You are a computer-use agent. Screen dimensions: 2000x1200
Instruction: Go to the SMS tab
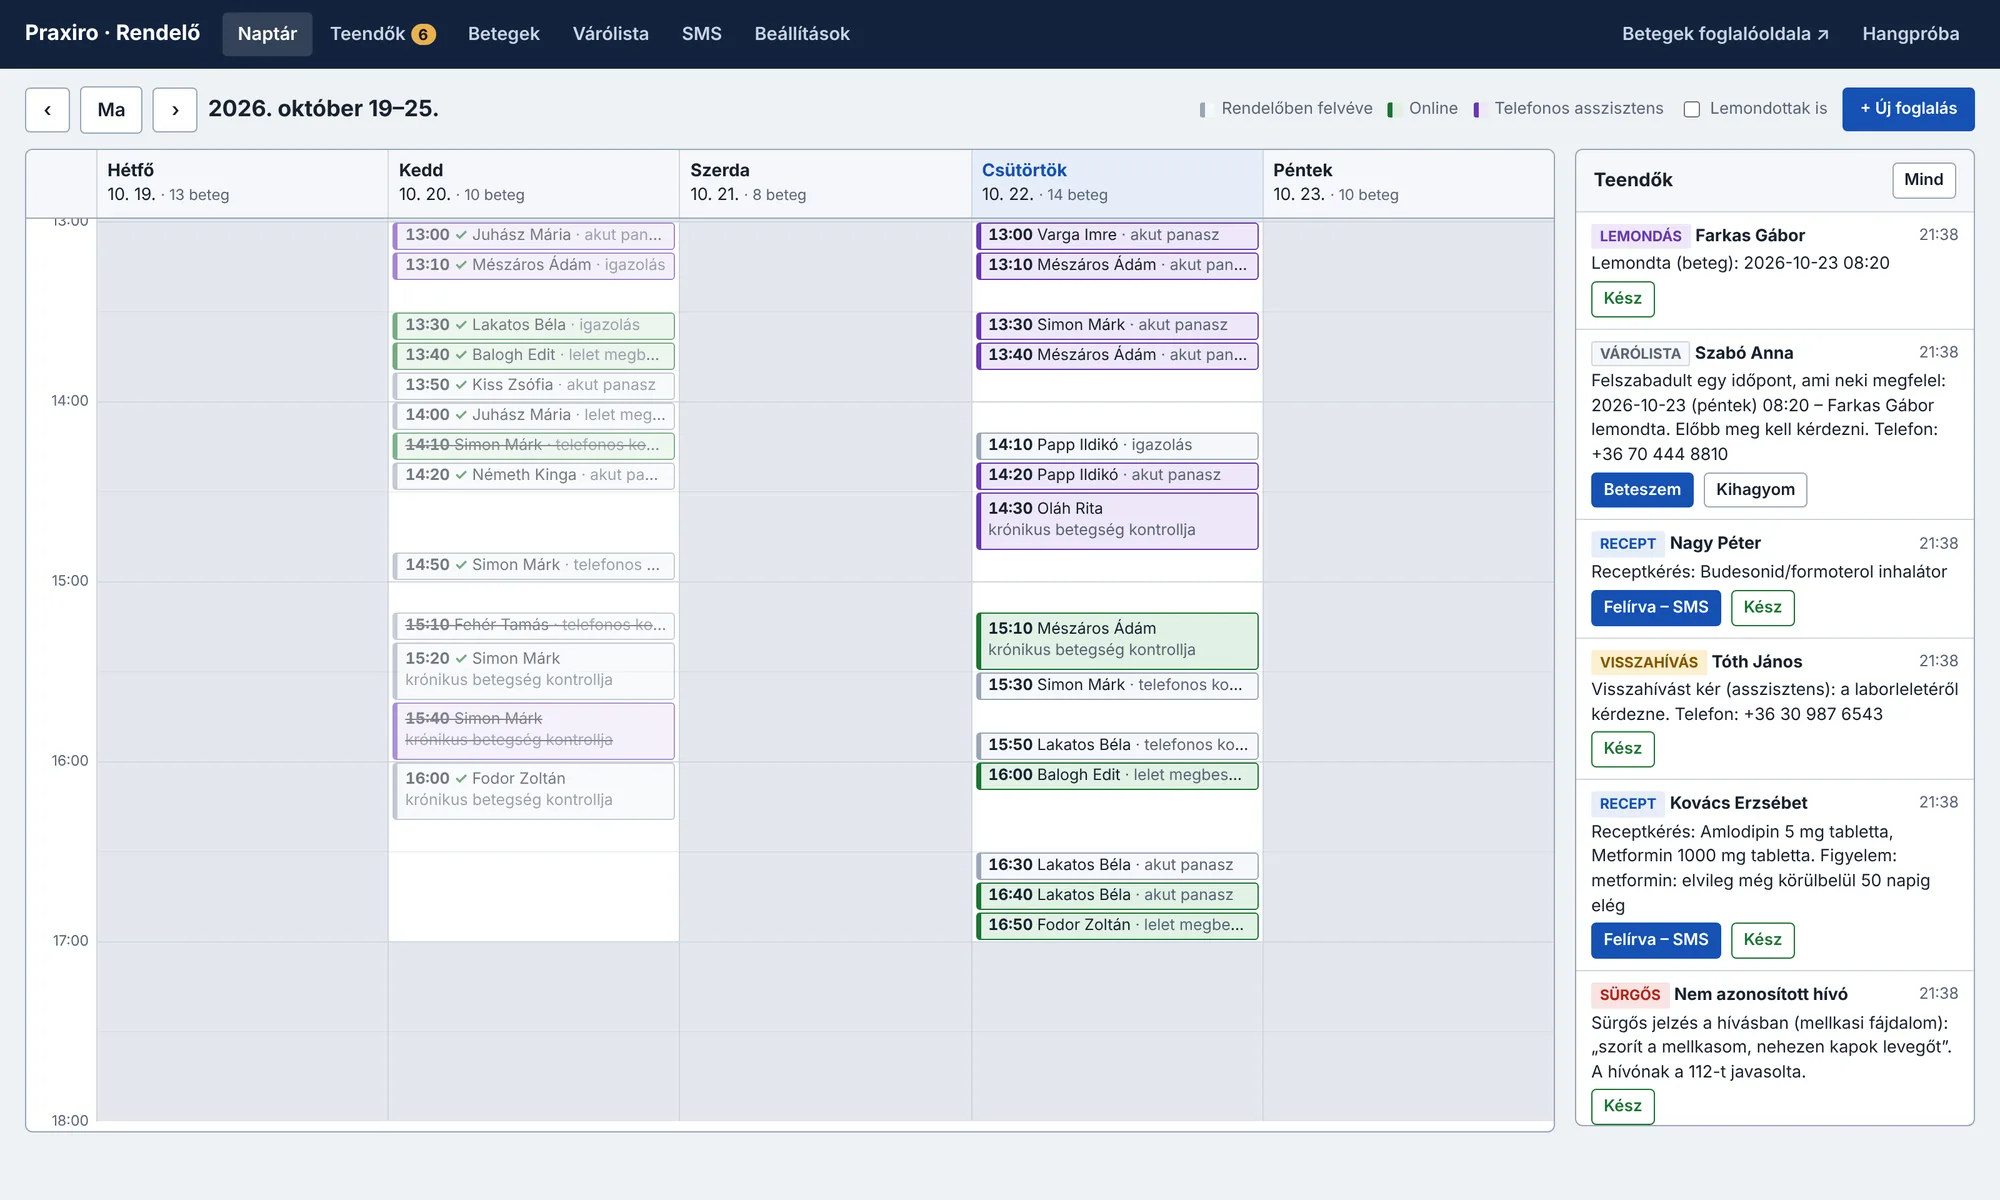coord(701,34)
